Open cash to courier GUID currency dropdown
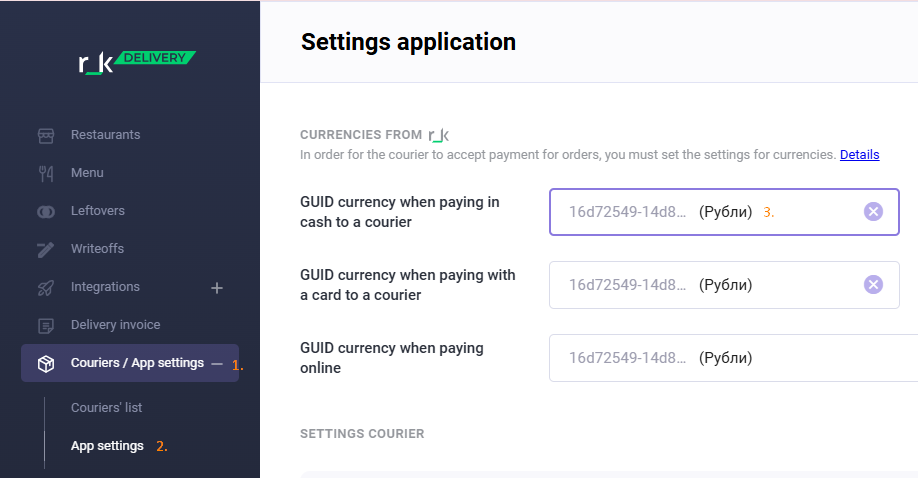The width and height of the screenshot is (918, 478). click(724, 212)
